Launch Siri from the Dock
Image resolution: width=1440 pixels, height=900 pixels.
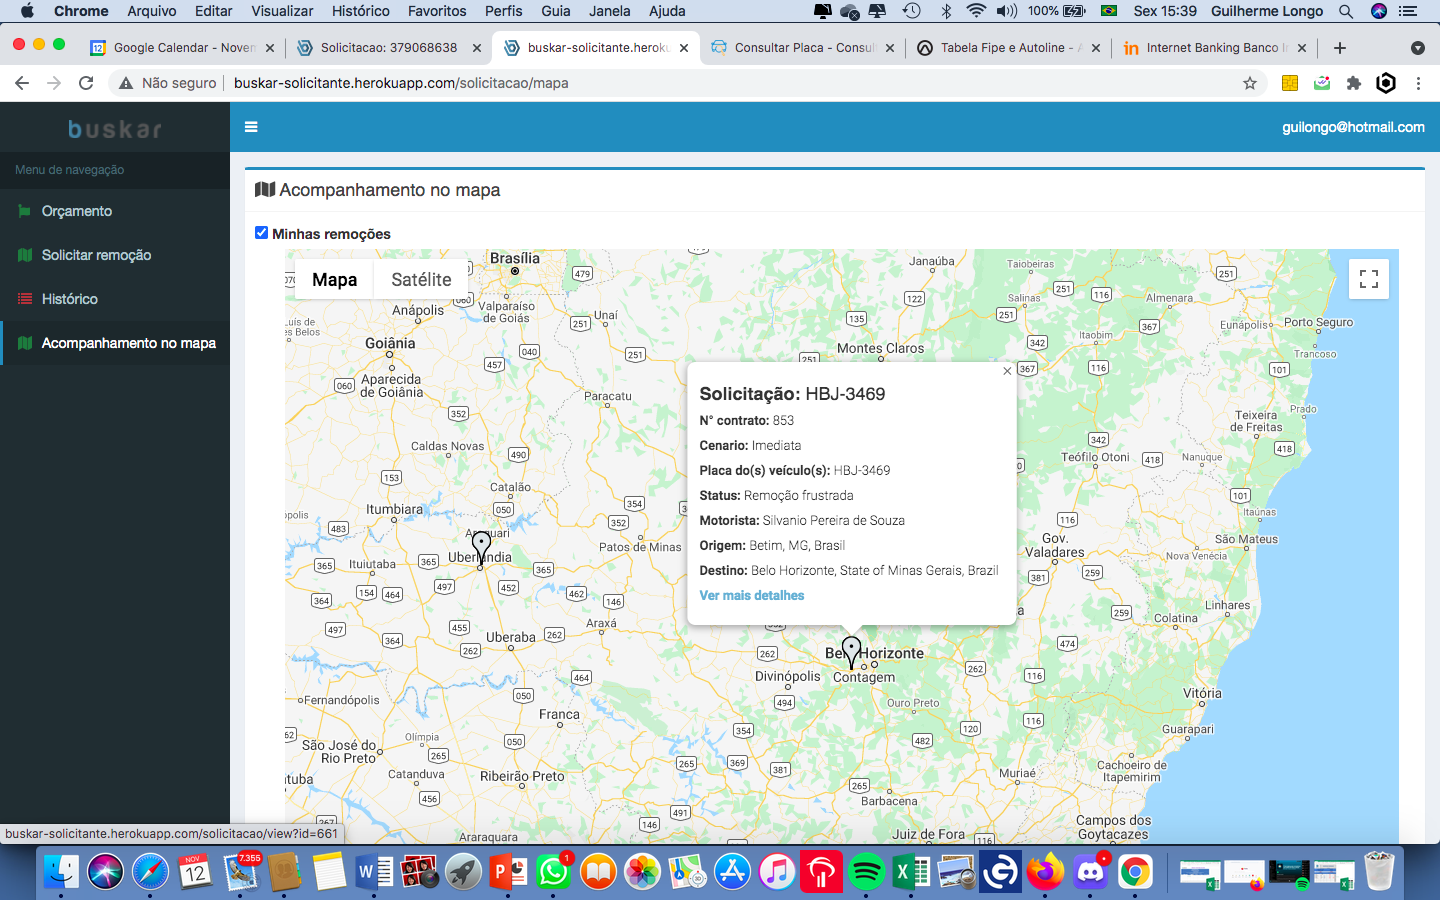[105, 873]
